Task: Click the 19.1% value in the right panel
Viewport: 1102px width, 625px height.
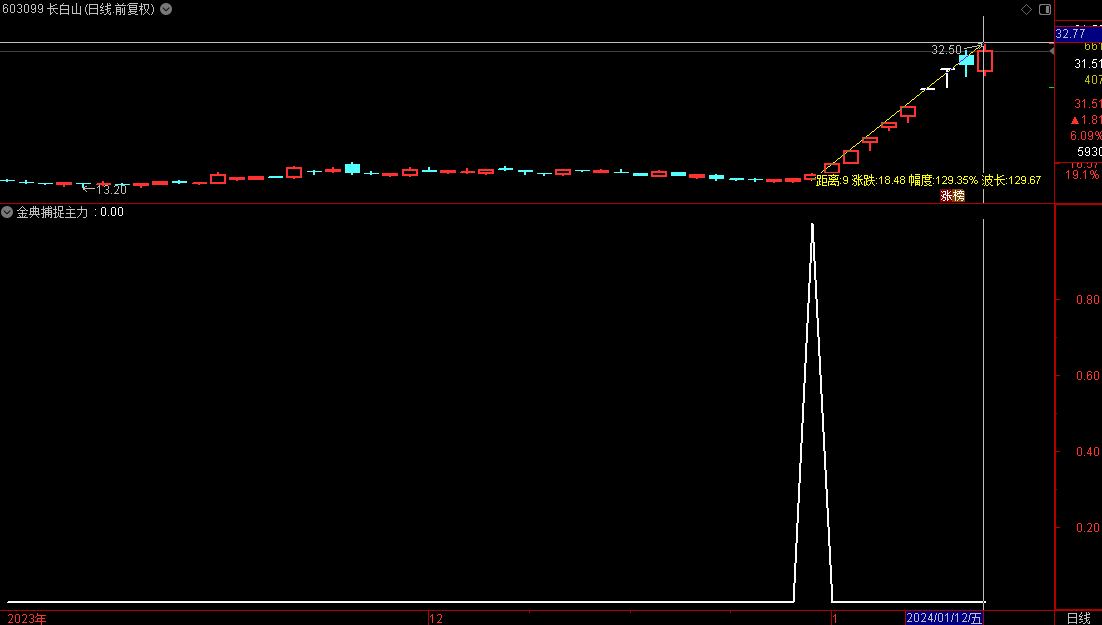Action: click(x=1082, y=174)
